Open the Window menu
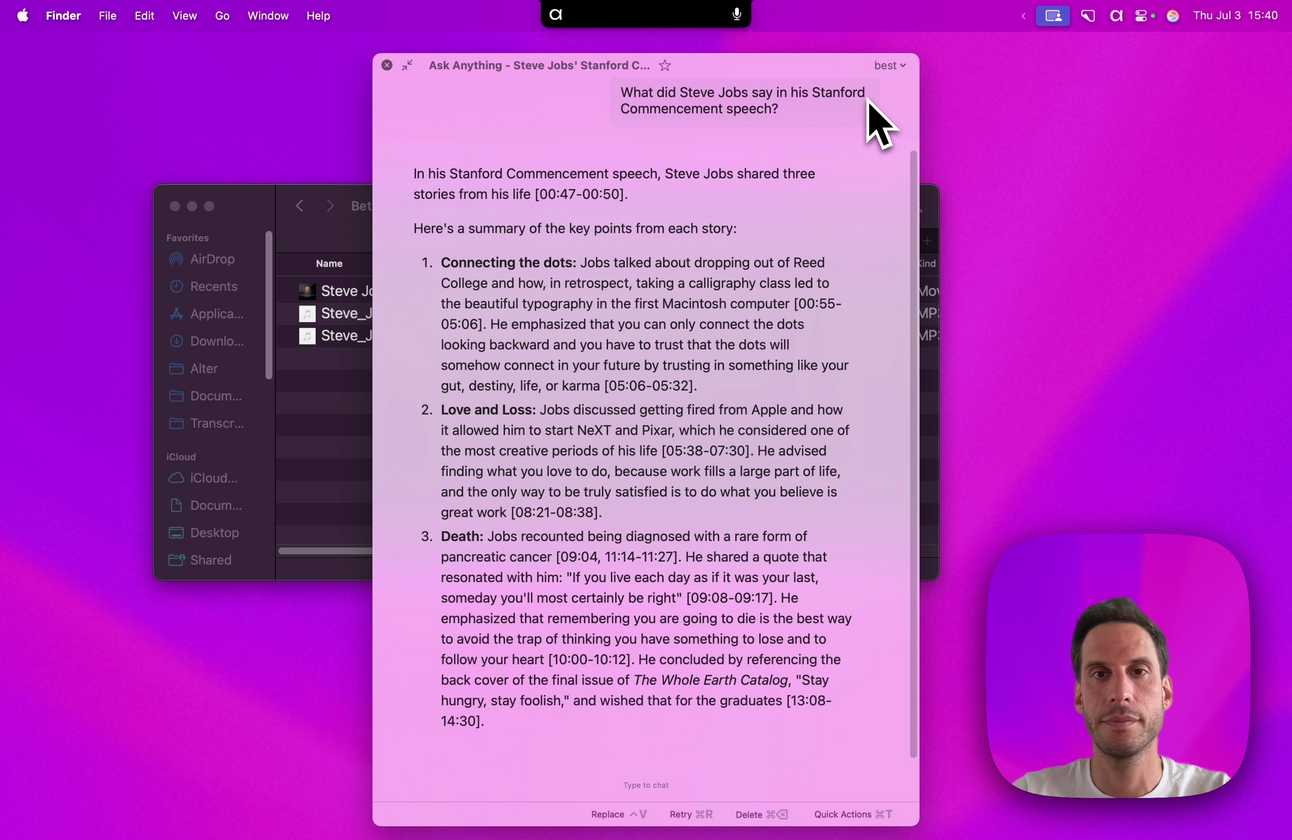Screen dimensions: 1292x840 (x=268, y=15)
